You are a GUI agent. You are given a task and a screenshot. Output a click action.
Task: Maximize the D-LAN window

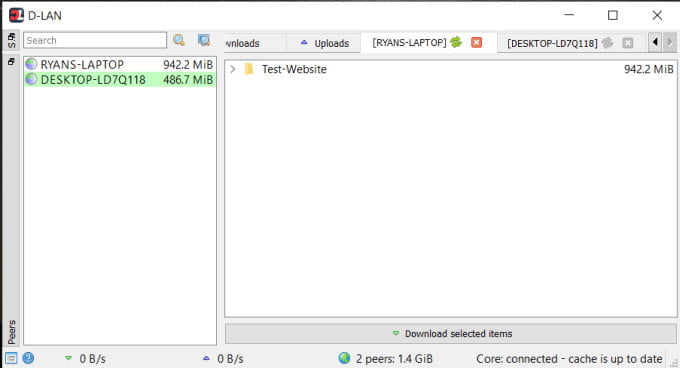coord(612,16)
